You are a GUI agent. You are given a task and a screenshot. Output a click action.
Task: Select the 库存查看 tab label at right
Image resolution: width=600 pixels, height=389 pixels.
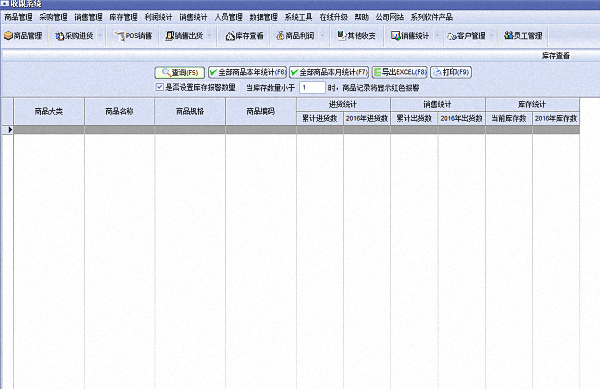click(556, 56)
